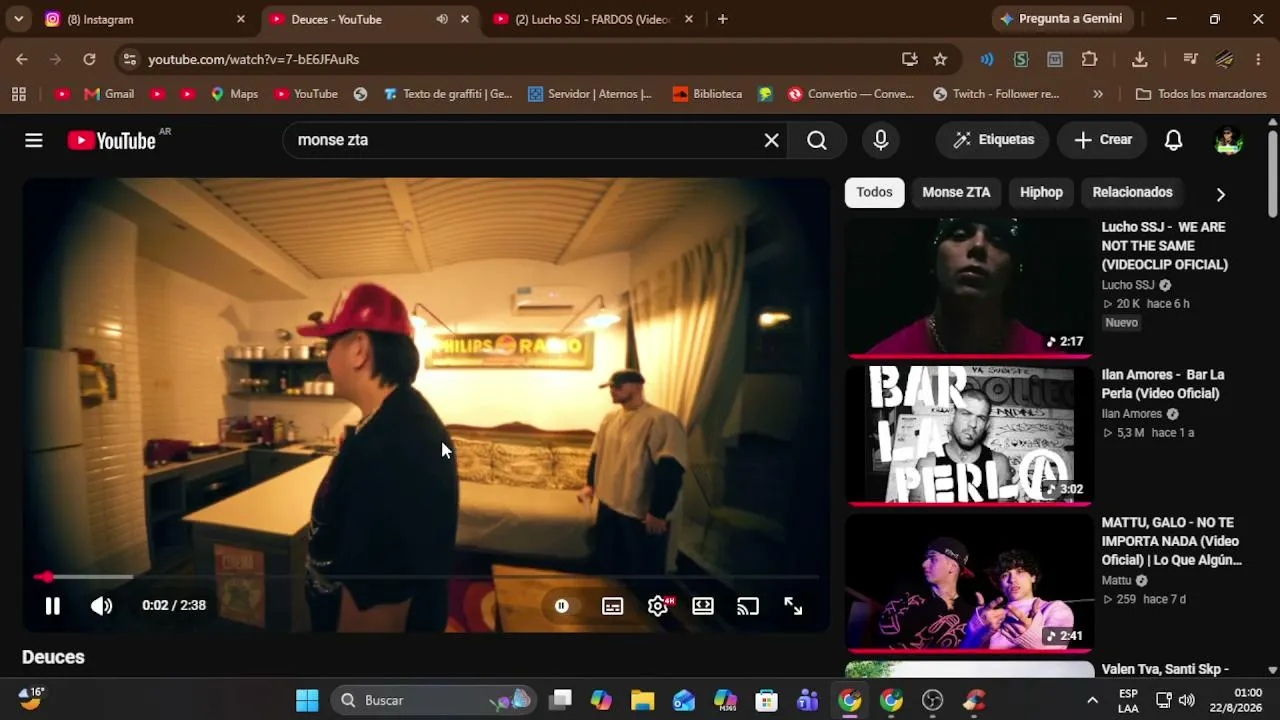Viewport: 1280px width, 720px height.
Task: Reload the YouTube page
Action: point(89,59)
